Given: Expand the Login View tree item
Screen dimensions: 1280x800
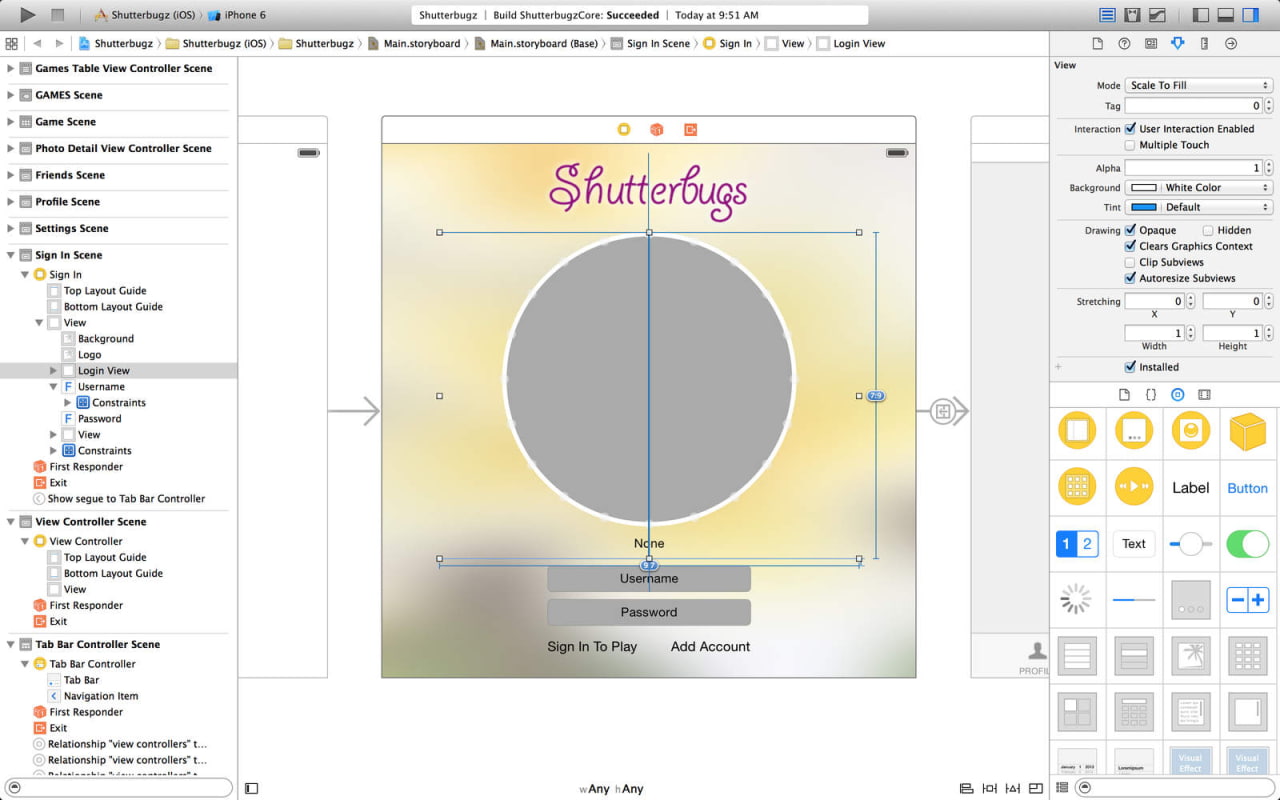Looking at the screenshot, I should 54,371.
